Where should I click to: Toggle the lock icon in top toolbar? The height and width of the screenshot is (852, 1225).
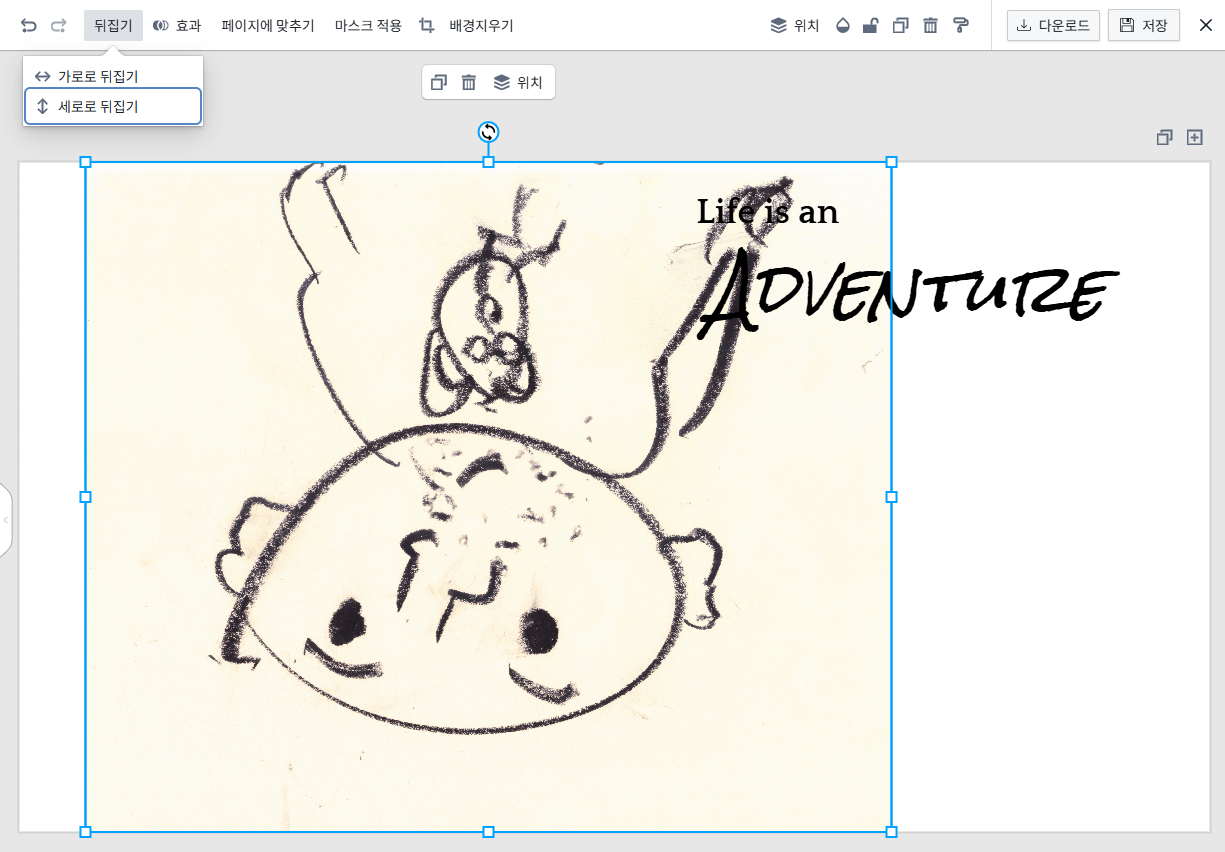click(x=871, y=26)
